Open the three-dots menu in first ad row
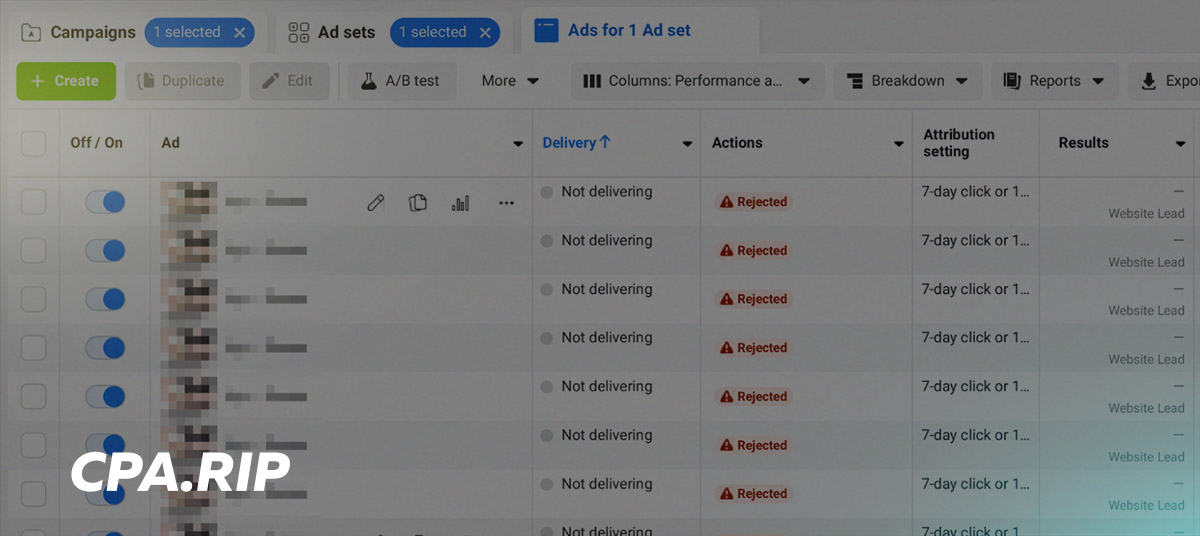This screenshot has width=1200, height=536. 506,203
